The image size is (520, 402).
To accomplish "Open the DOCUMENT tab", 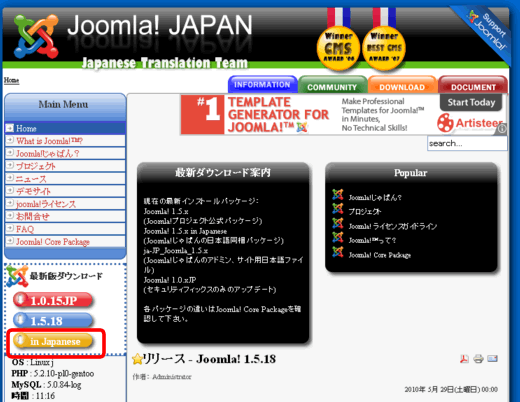I will [x=473, y=85].
